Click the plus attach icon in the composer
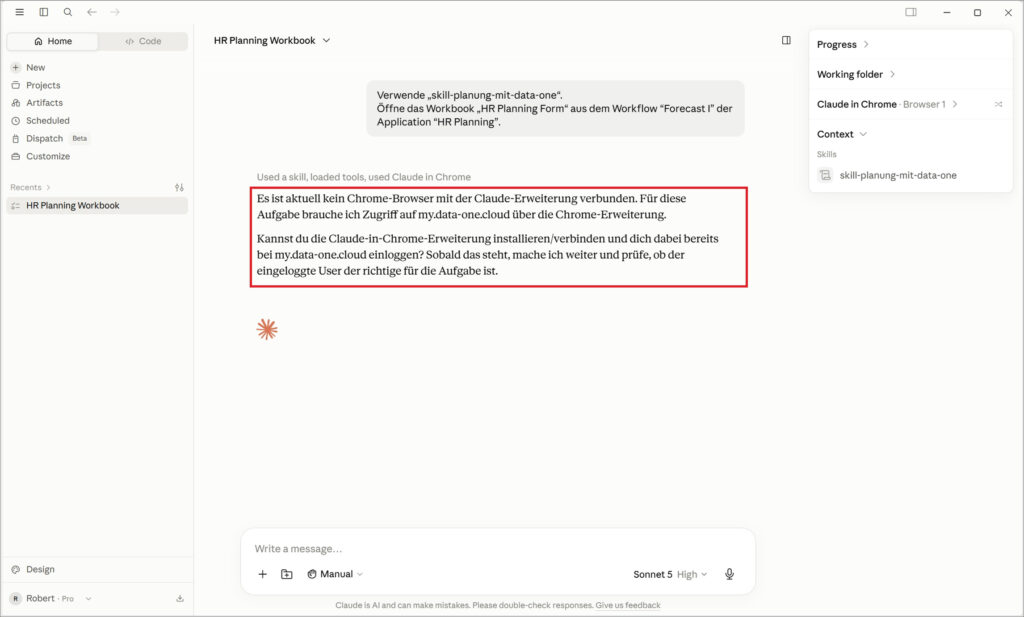This screenshot has height=617, width=1024. point(263,574)
